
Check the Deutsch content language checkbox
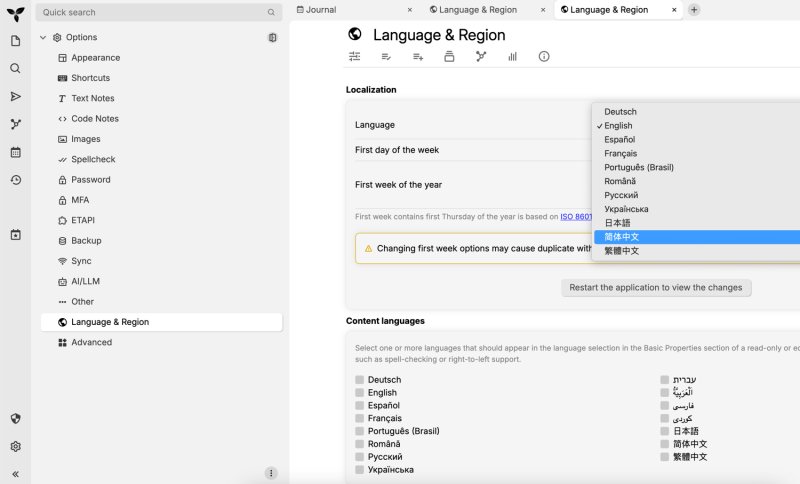tap(360, 379)
